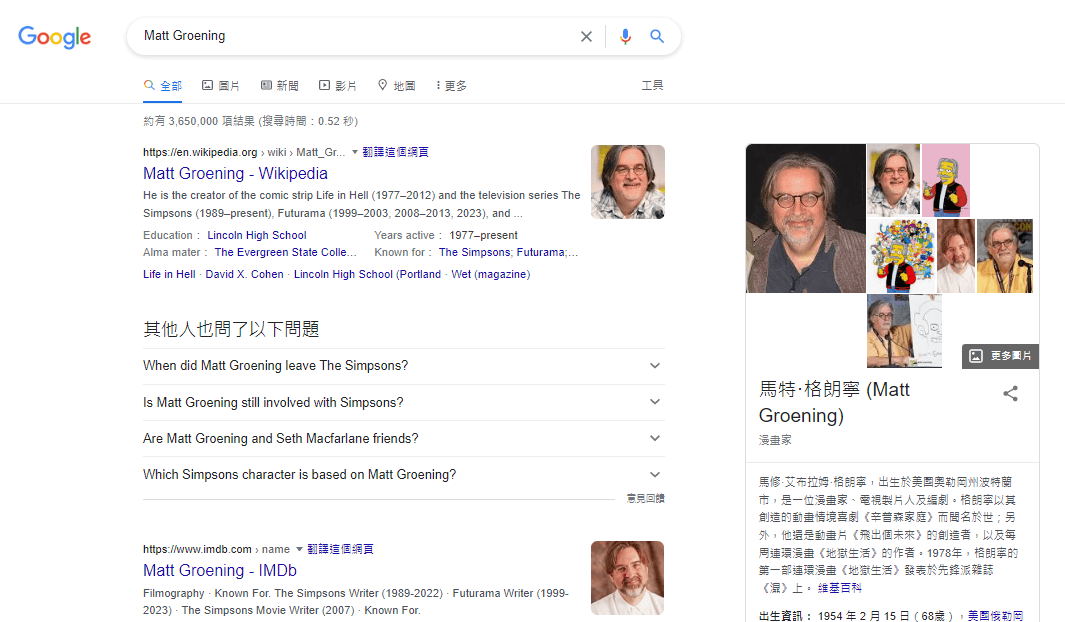Start voice search with microphone icon
1065x622 pixels.
[625, 37]
